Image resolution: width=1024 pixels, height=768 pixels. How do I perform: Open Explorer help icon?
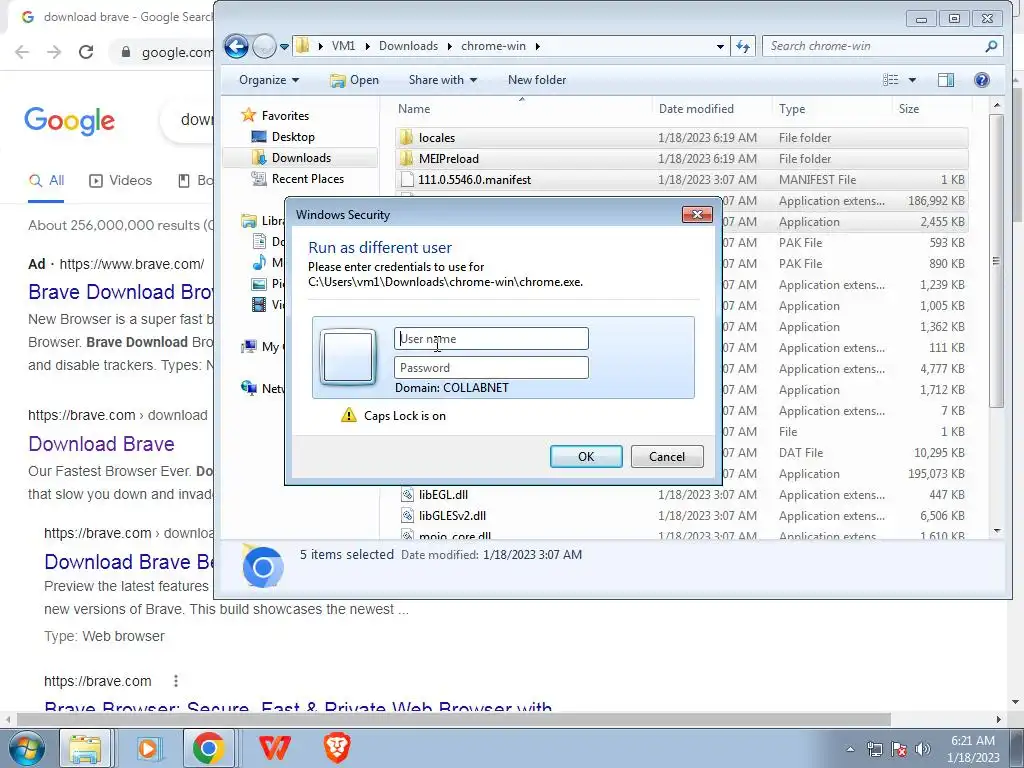982,80
